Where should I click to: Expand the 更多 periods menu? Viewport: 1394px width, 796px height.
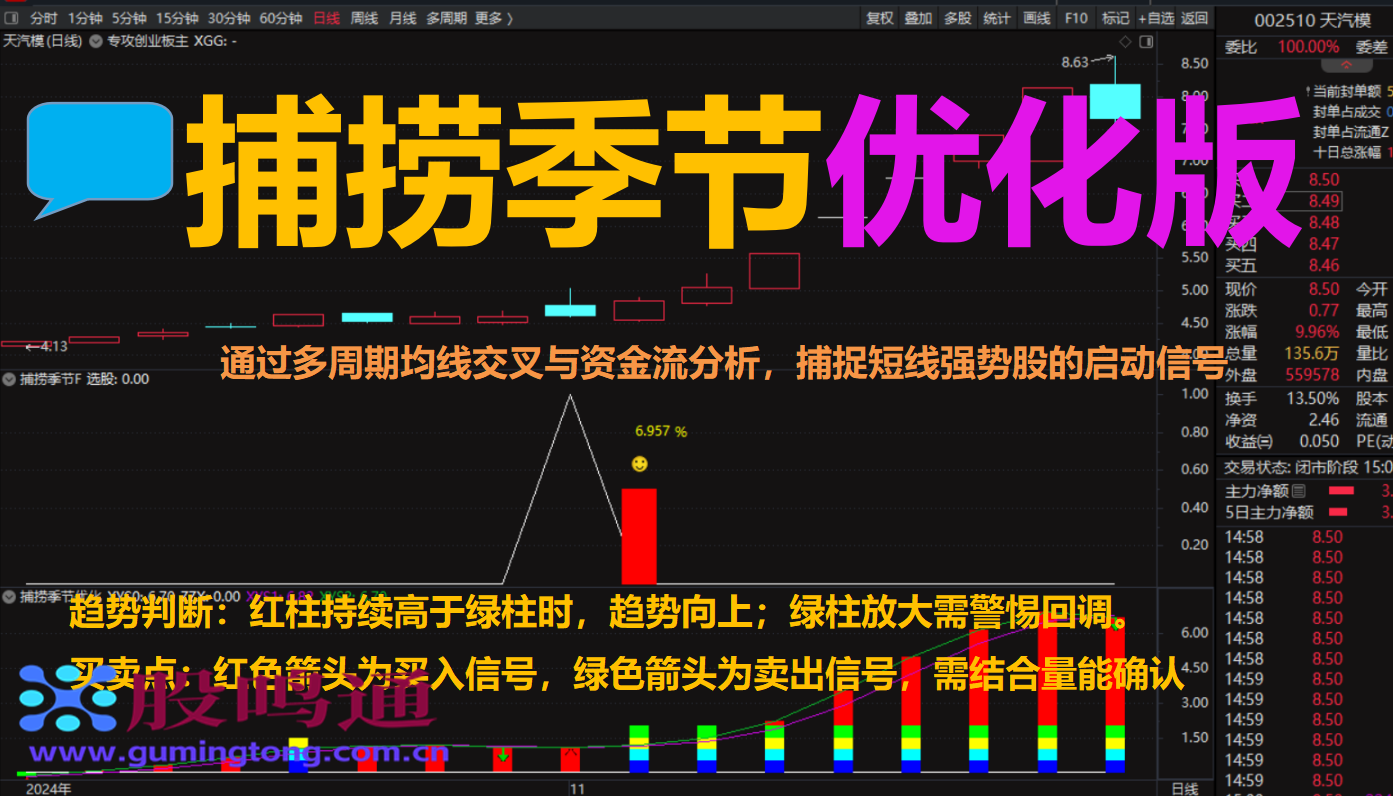coord(487,18)
